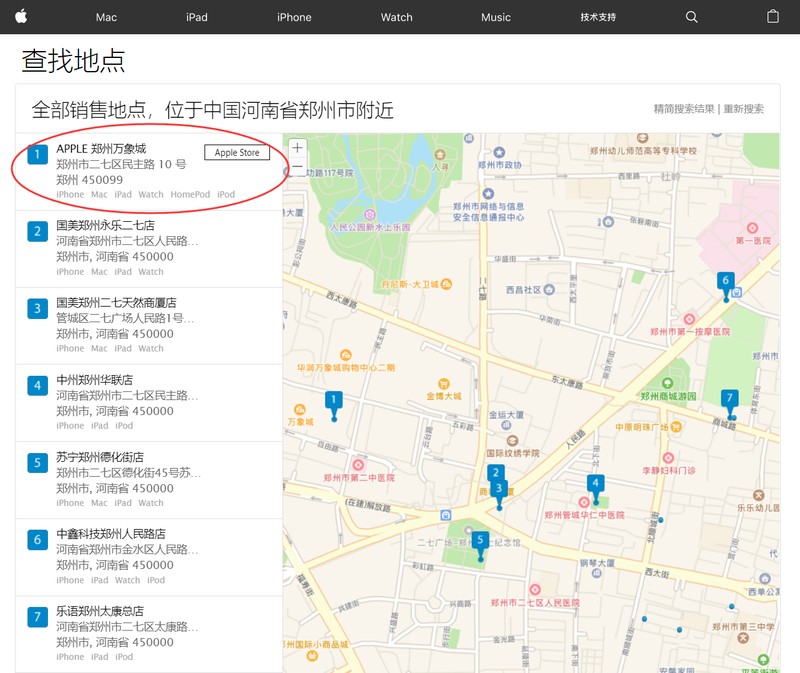Open the Mac menu

click(x=106, y=17)
